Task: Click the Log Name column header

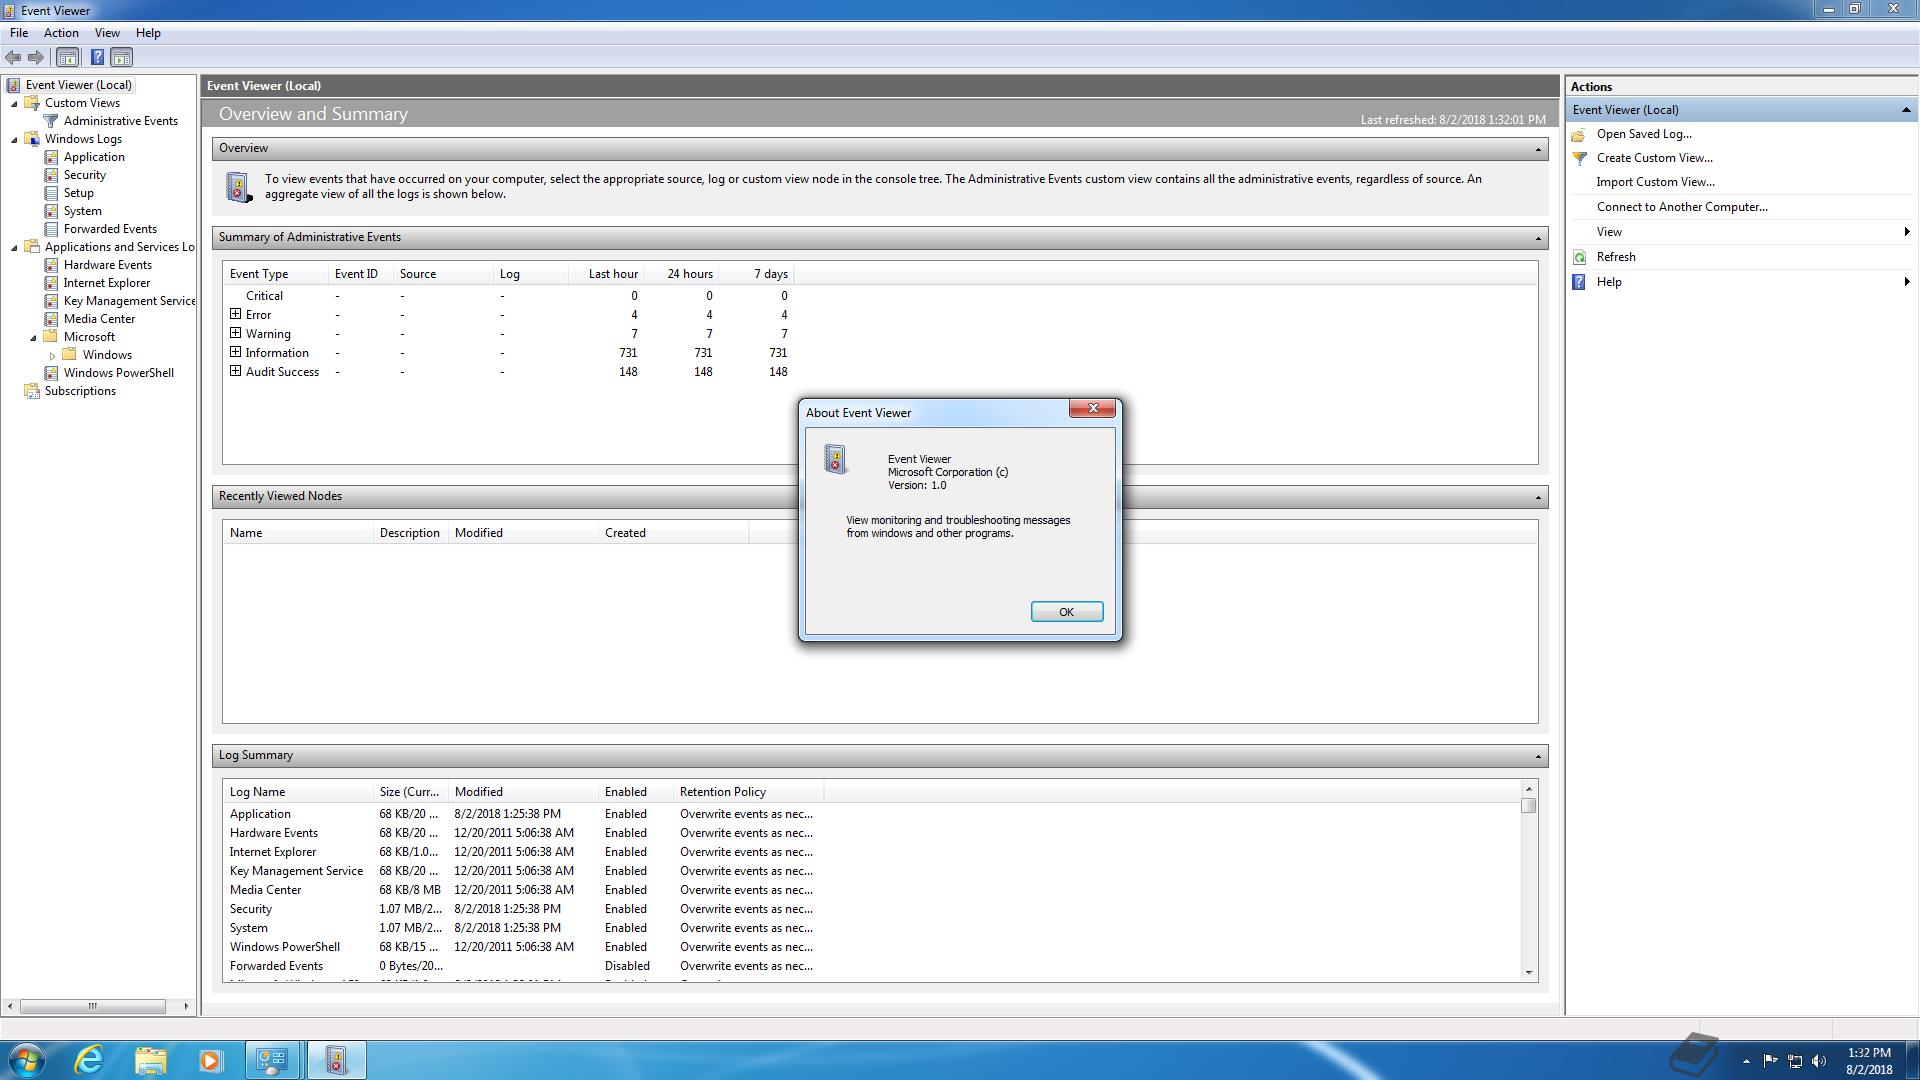Action: 298,792
